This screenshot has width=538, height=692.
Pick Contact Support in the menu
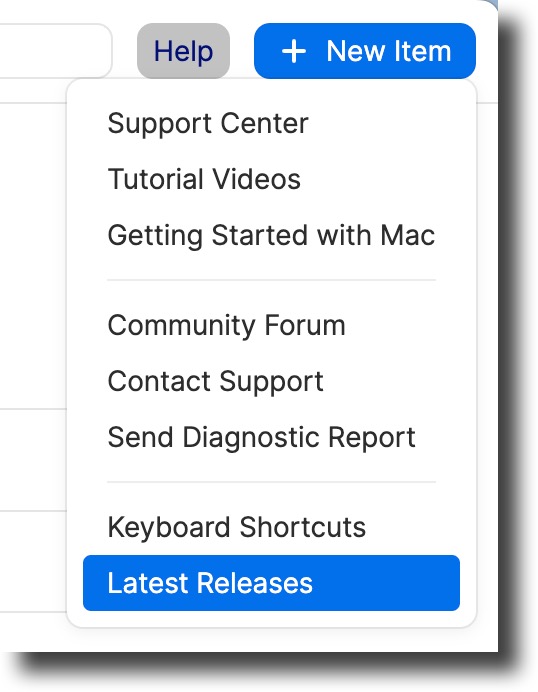pos(271,381)
